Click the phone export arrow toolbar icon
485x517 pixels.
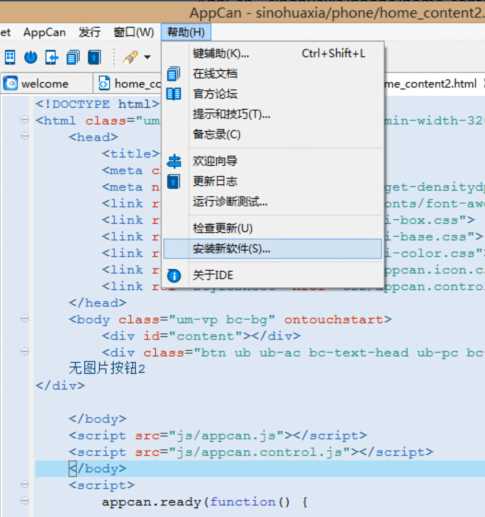click(52, 57)
